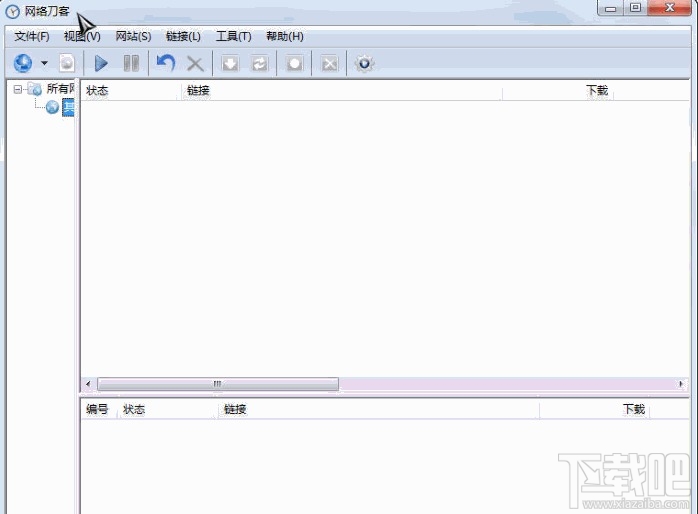Click the horizontal scrollbar thumb
Viewport: 698px width, 514px height.
click(x=218, y=384)
